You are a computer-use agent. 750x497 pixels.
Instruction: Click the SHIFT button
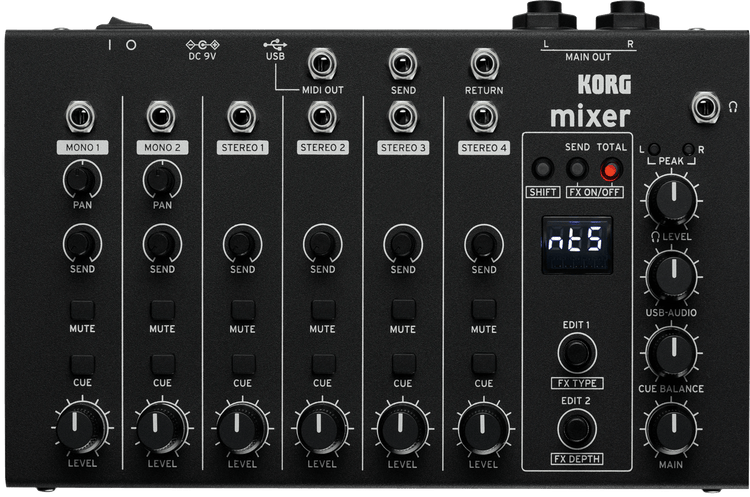(x=542, y=169)
